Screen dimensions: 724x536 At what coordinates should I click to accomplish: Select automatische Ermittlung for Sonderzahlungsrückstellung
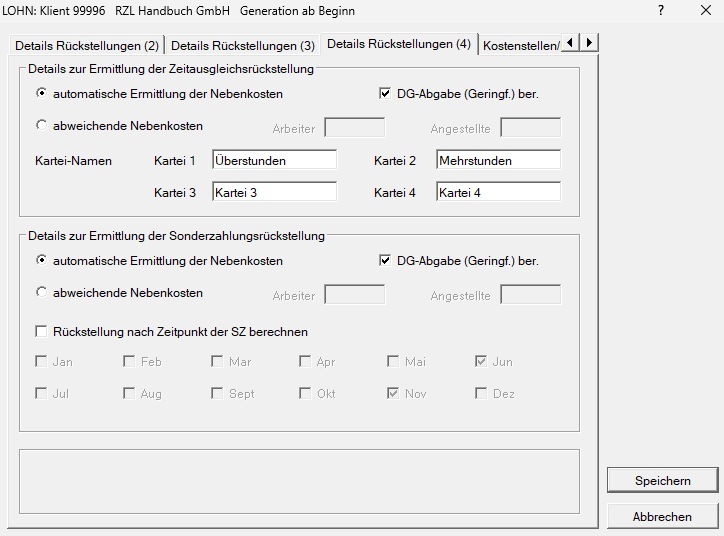click(41, 261)
